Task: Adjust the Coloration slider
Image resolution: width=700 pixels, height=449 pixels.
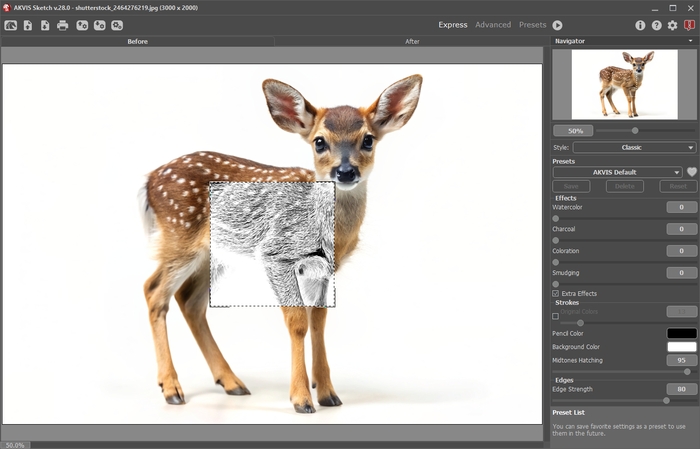Action: coord(556,262)
